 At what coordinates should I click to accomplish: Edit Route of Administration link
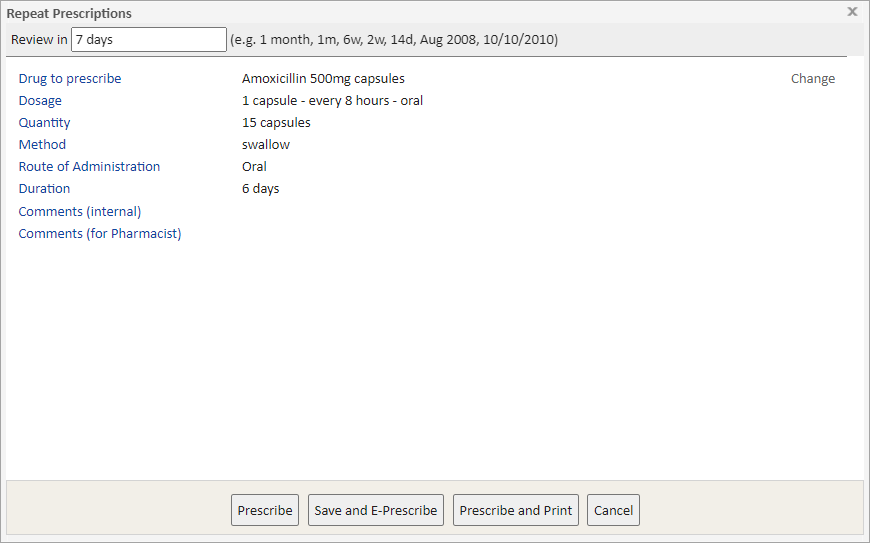pos(89,167)
